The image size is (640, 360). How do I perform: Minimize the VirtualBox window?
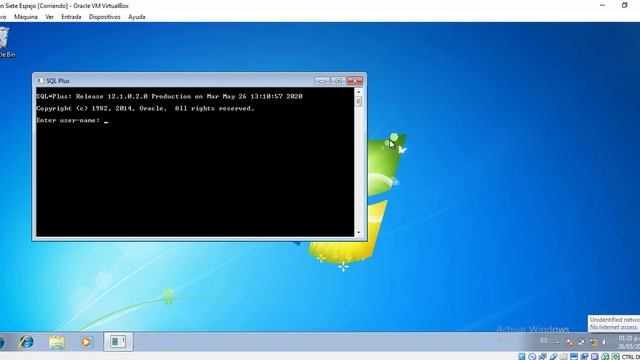click(x=603, y=5)
